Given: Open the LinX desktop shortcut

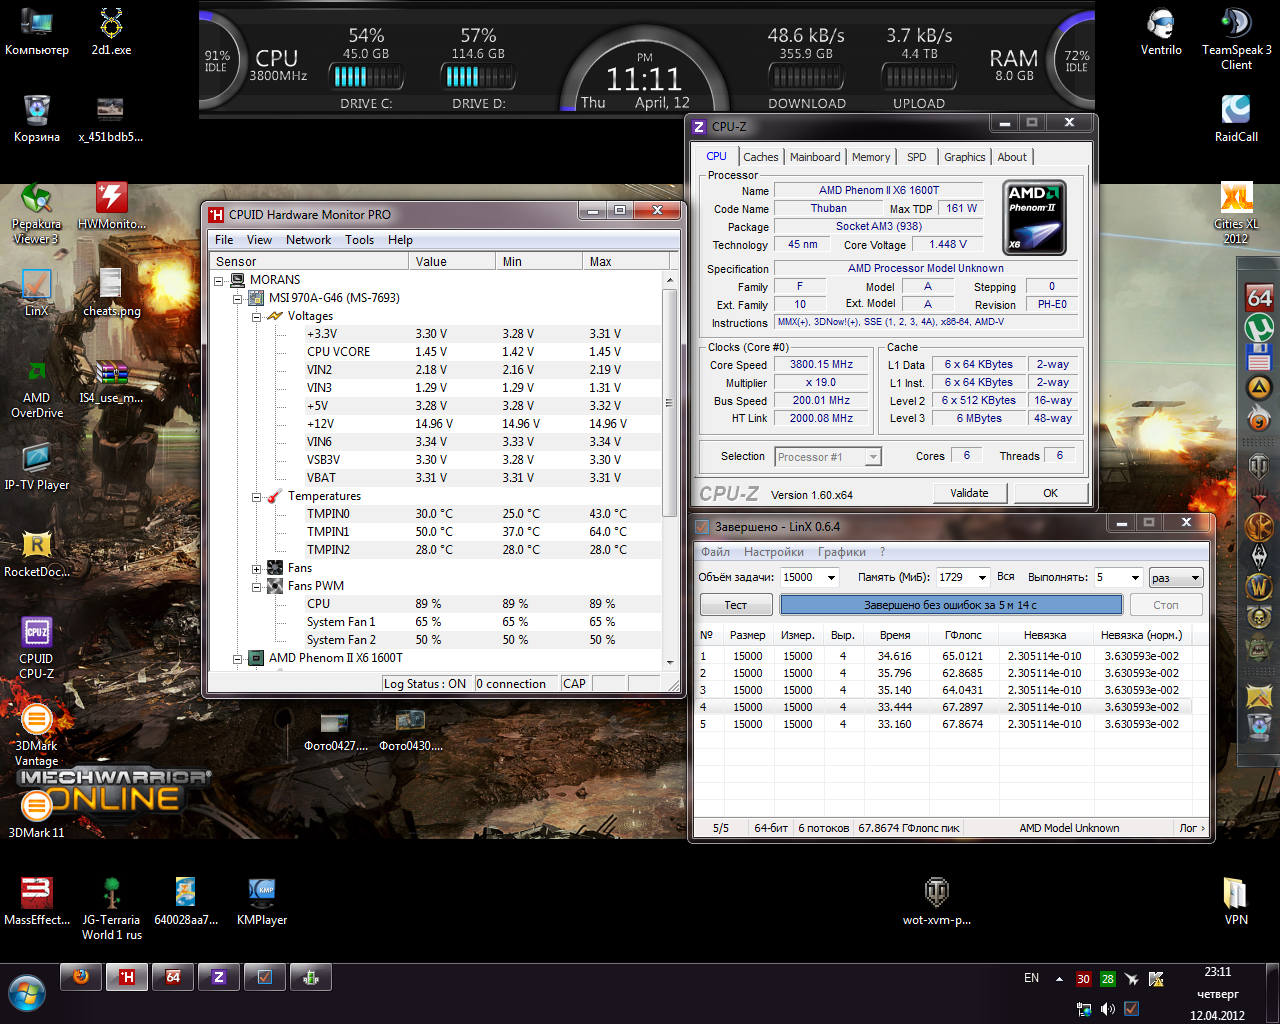Looking at the screenshot, I should pos(36,293).
